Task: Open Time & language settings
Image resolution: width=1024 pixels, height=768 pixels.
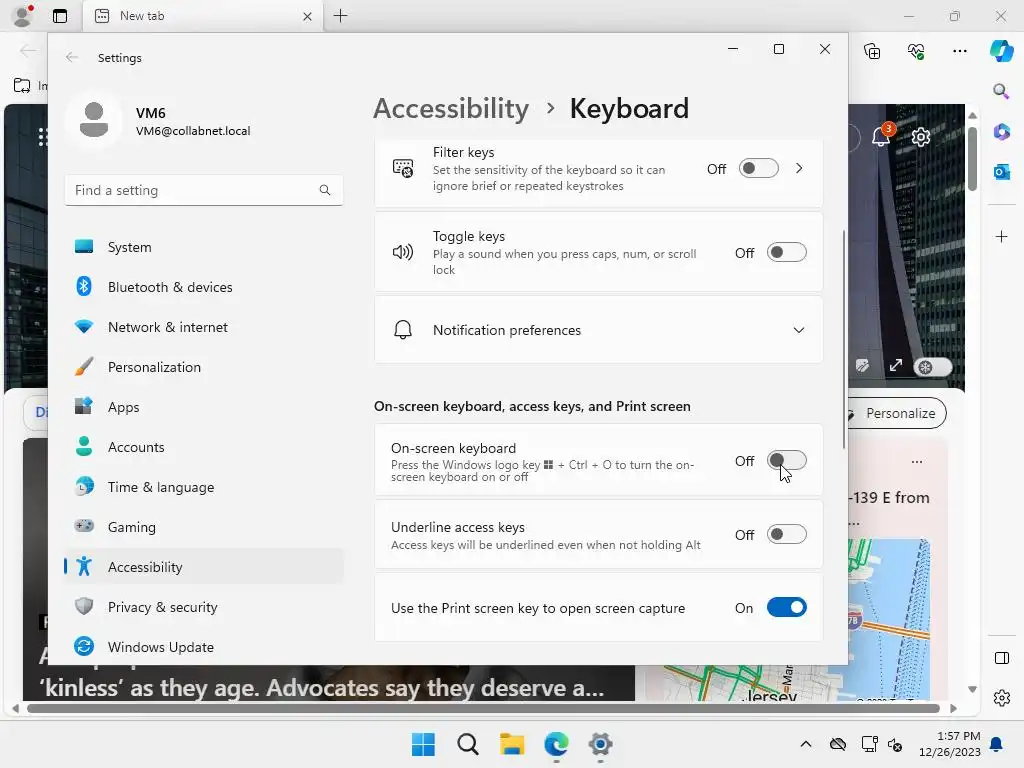Action: pos(204,487)
